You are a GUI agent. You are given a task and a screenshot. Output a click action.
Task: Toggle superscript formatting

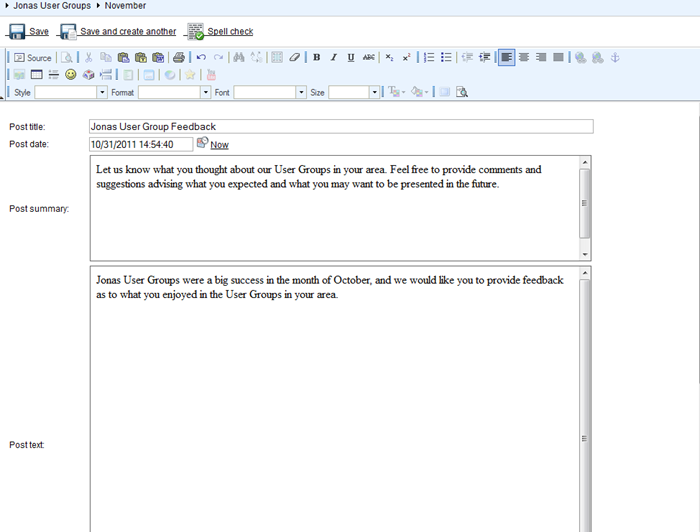[x=406, y=58]
